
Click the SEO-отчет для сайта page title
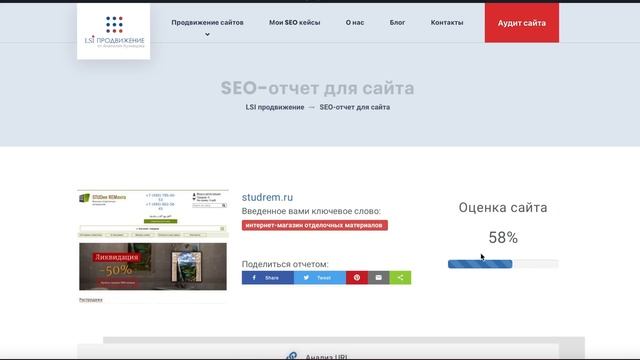[x=318, y=88]
